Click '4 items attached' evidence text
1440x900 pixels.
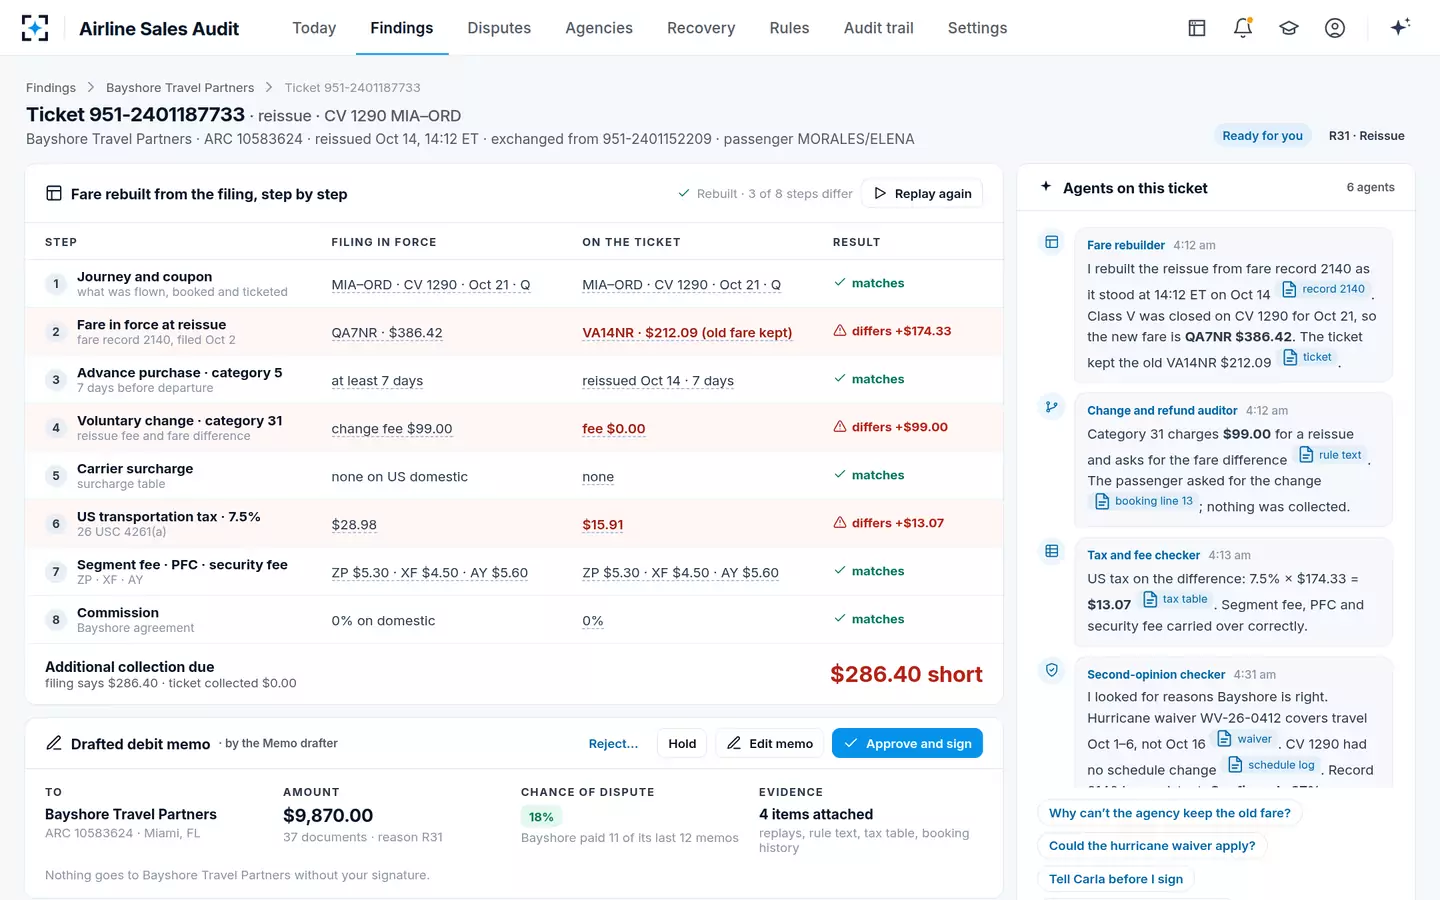click(x=816, y=814)
